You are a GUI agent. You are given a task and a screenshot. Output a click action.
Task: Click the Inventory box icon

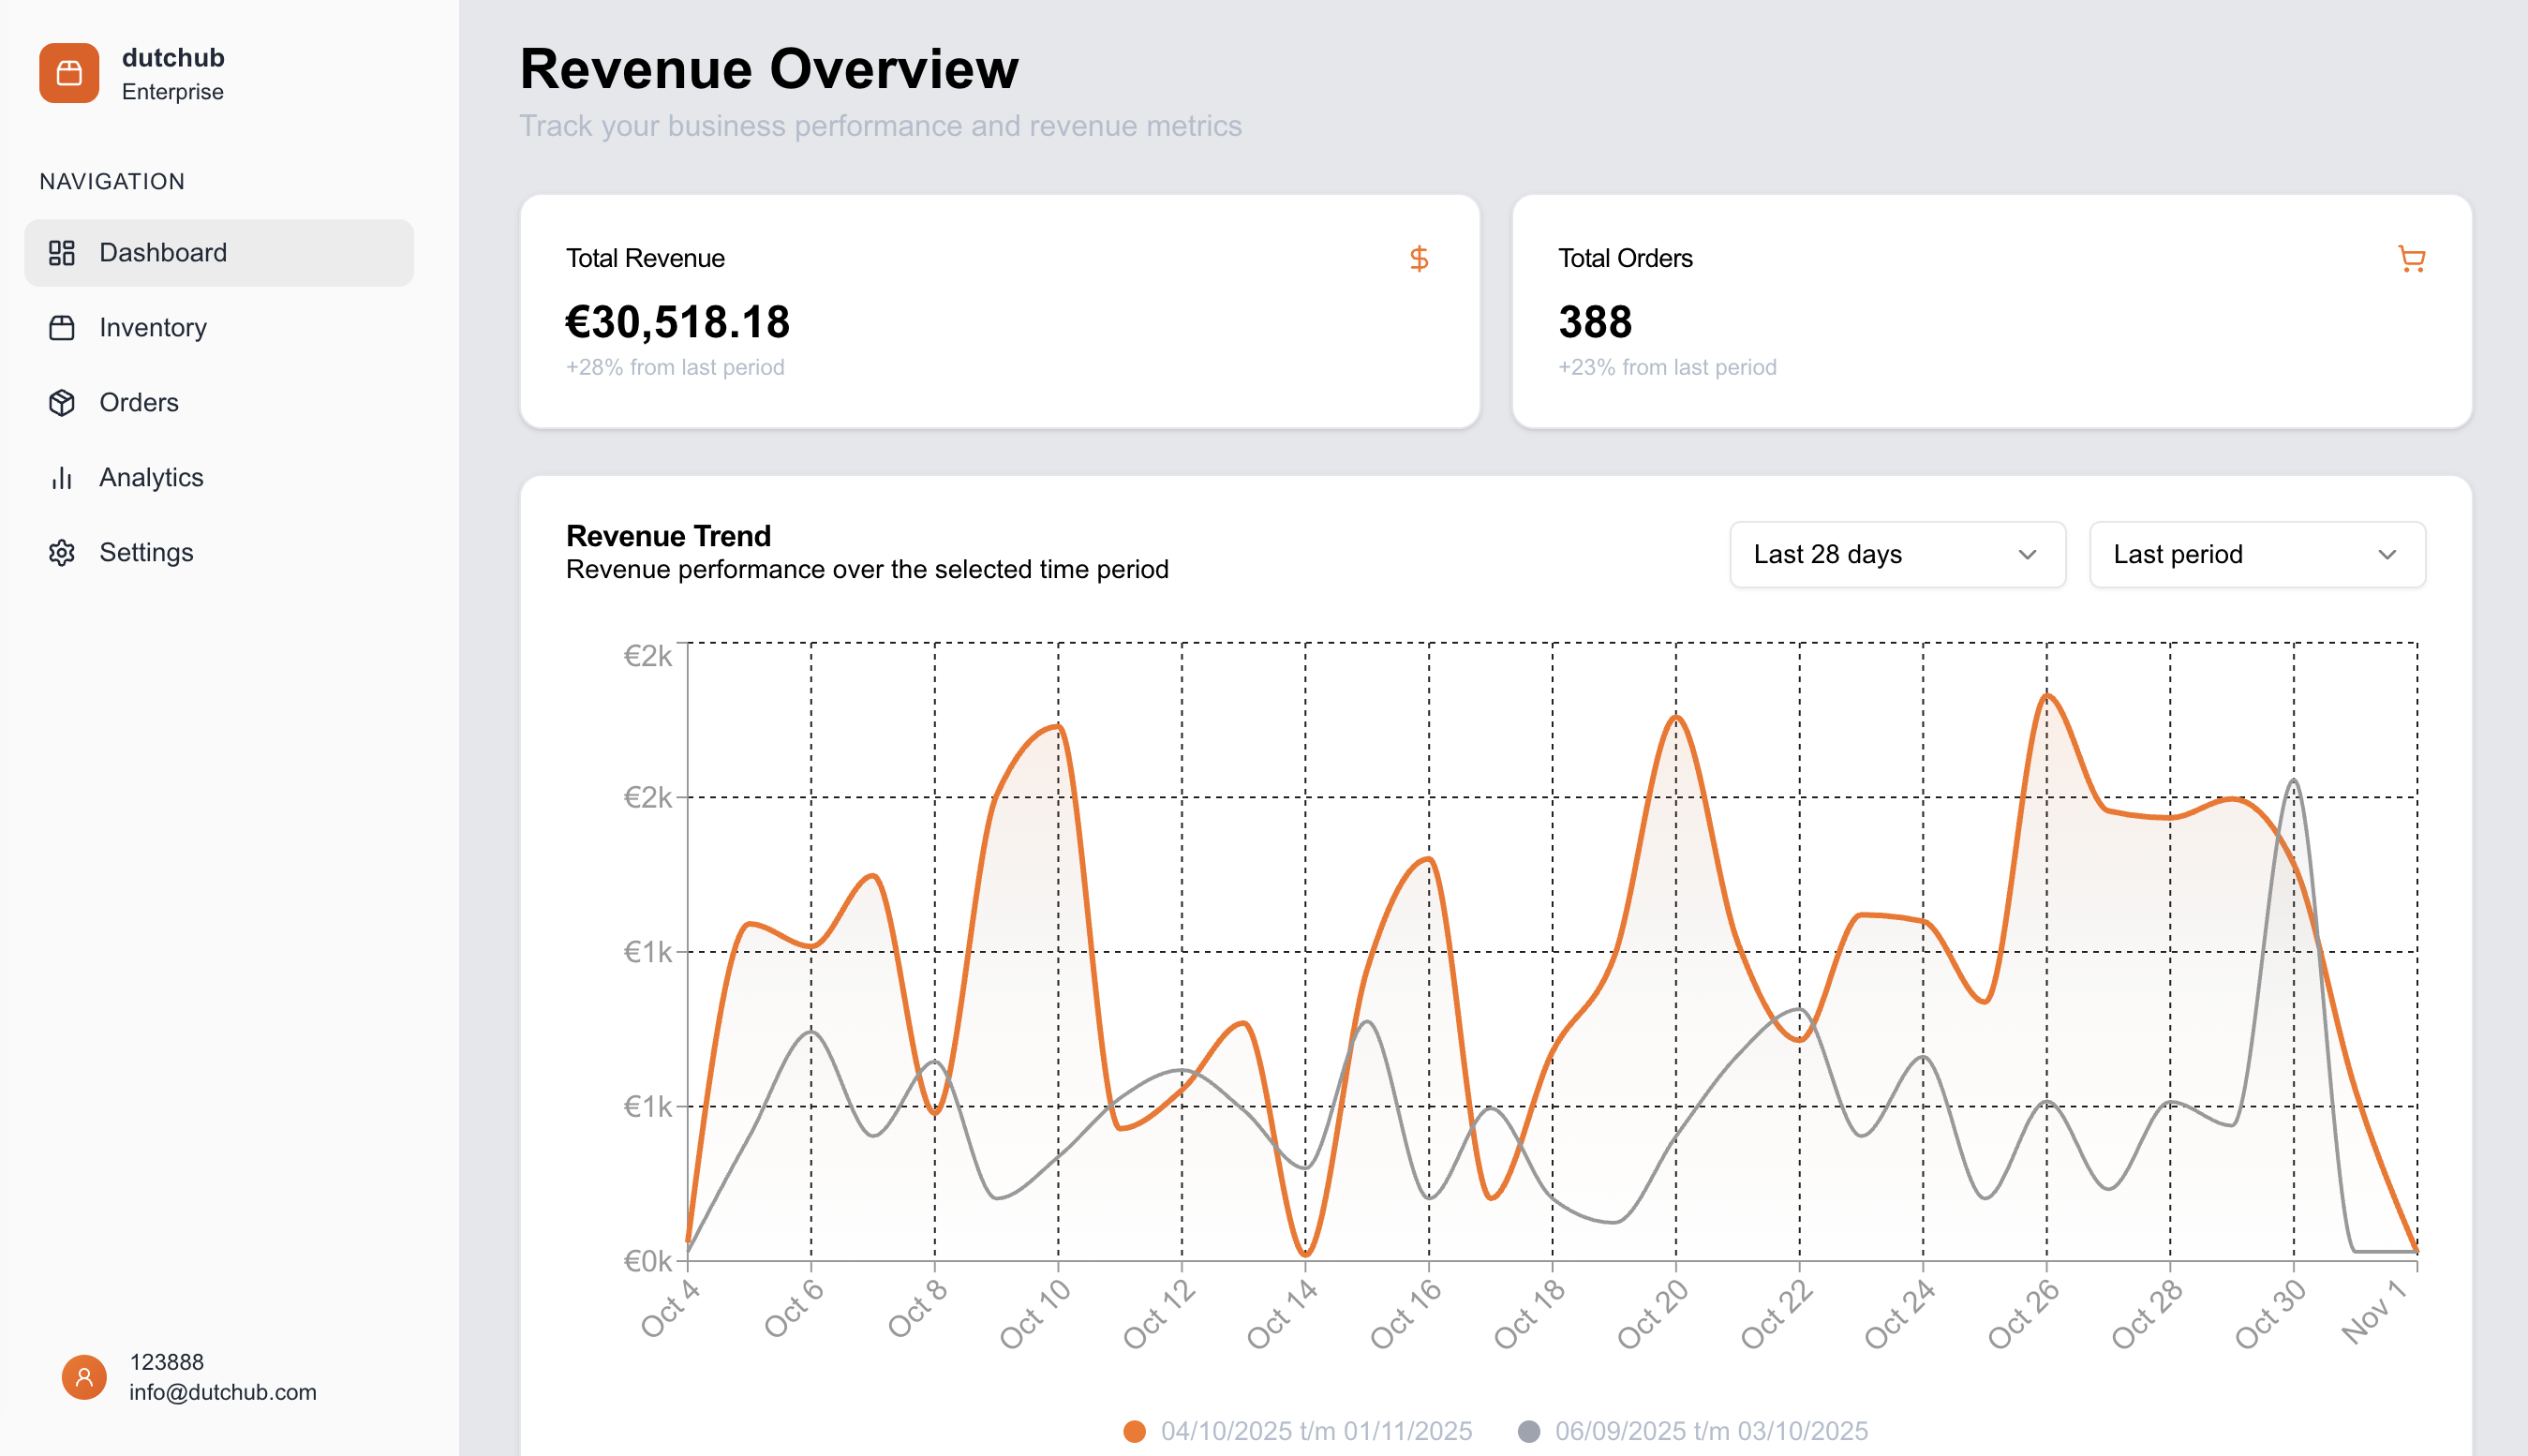point(62,328)
